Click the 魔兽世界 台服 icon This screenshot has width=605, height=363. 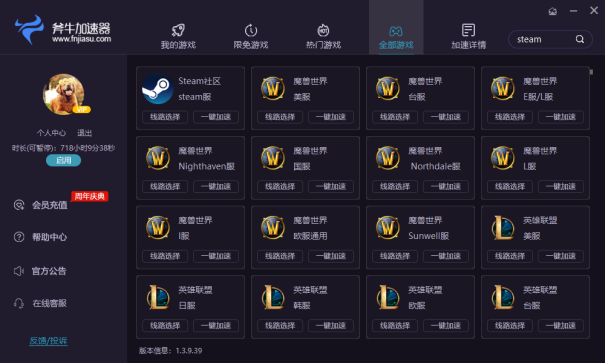[x=388, y=89]
